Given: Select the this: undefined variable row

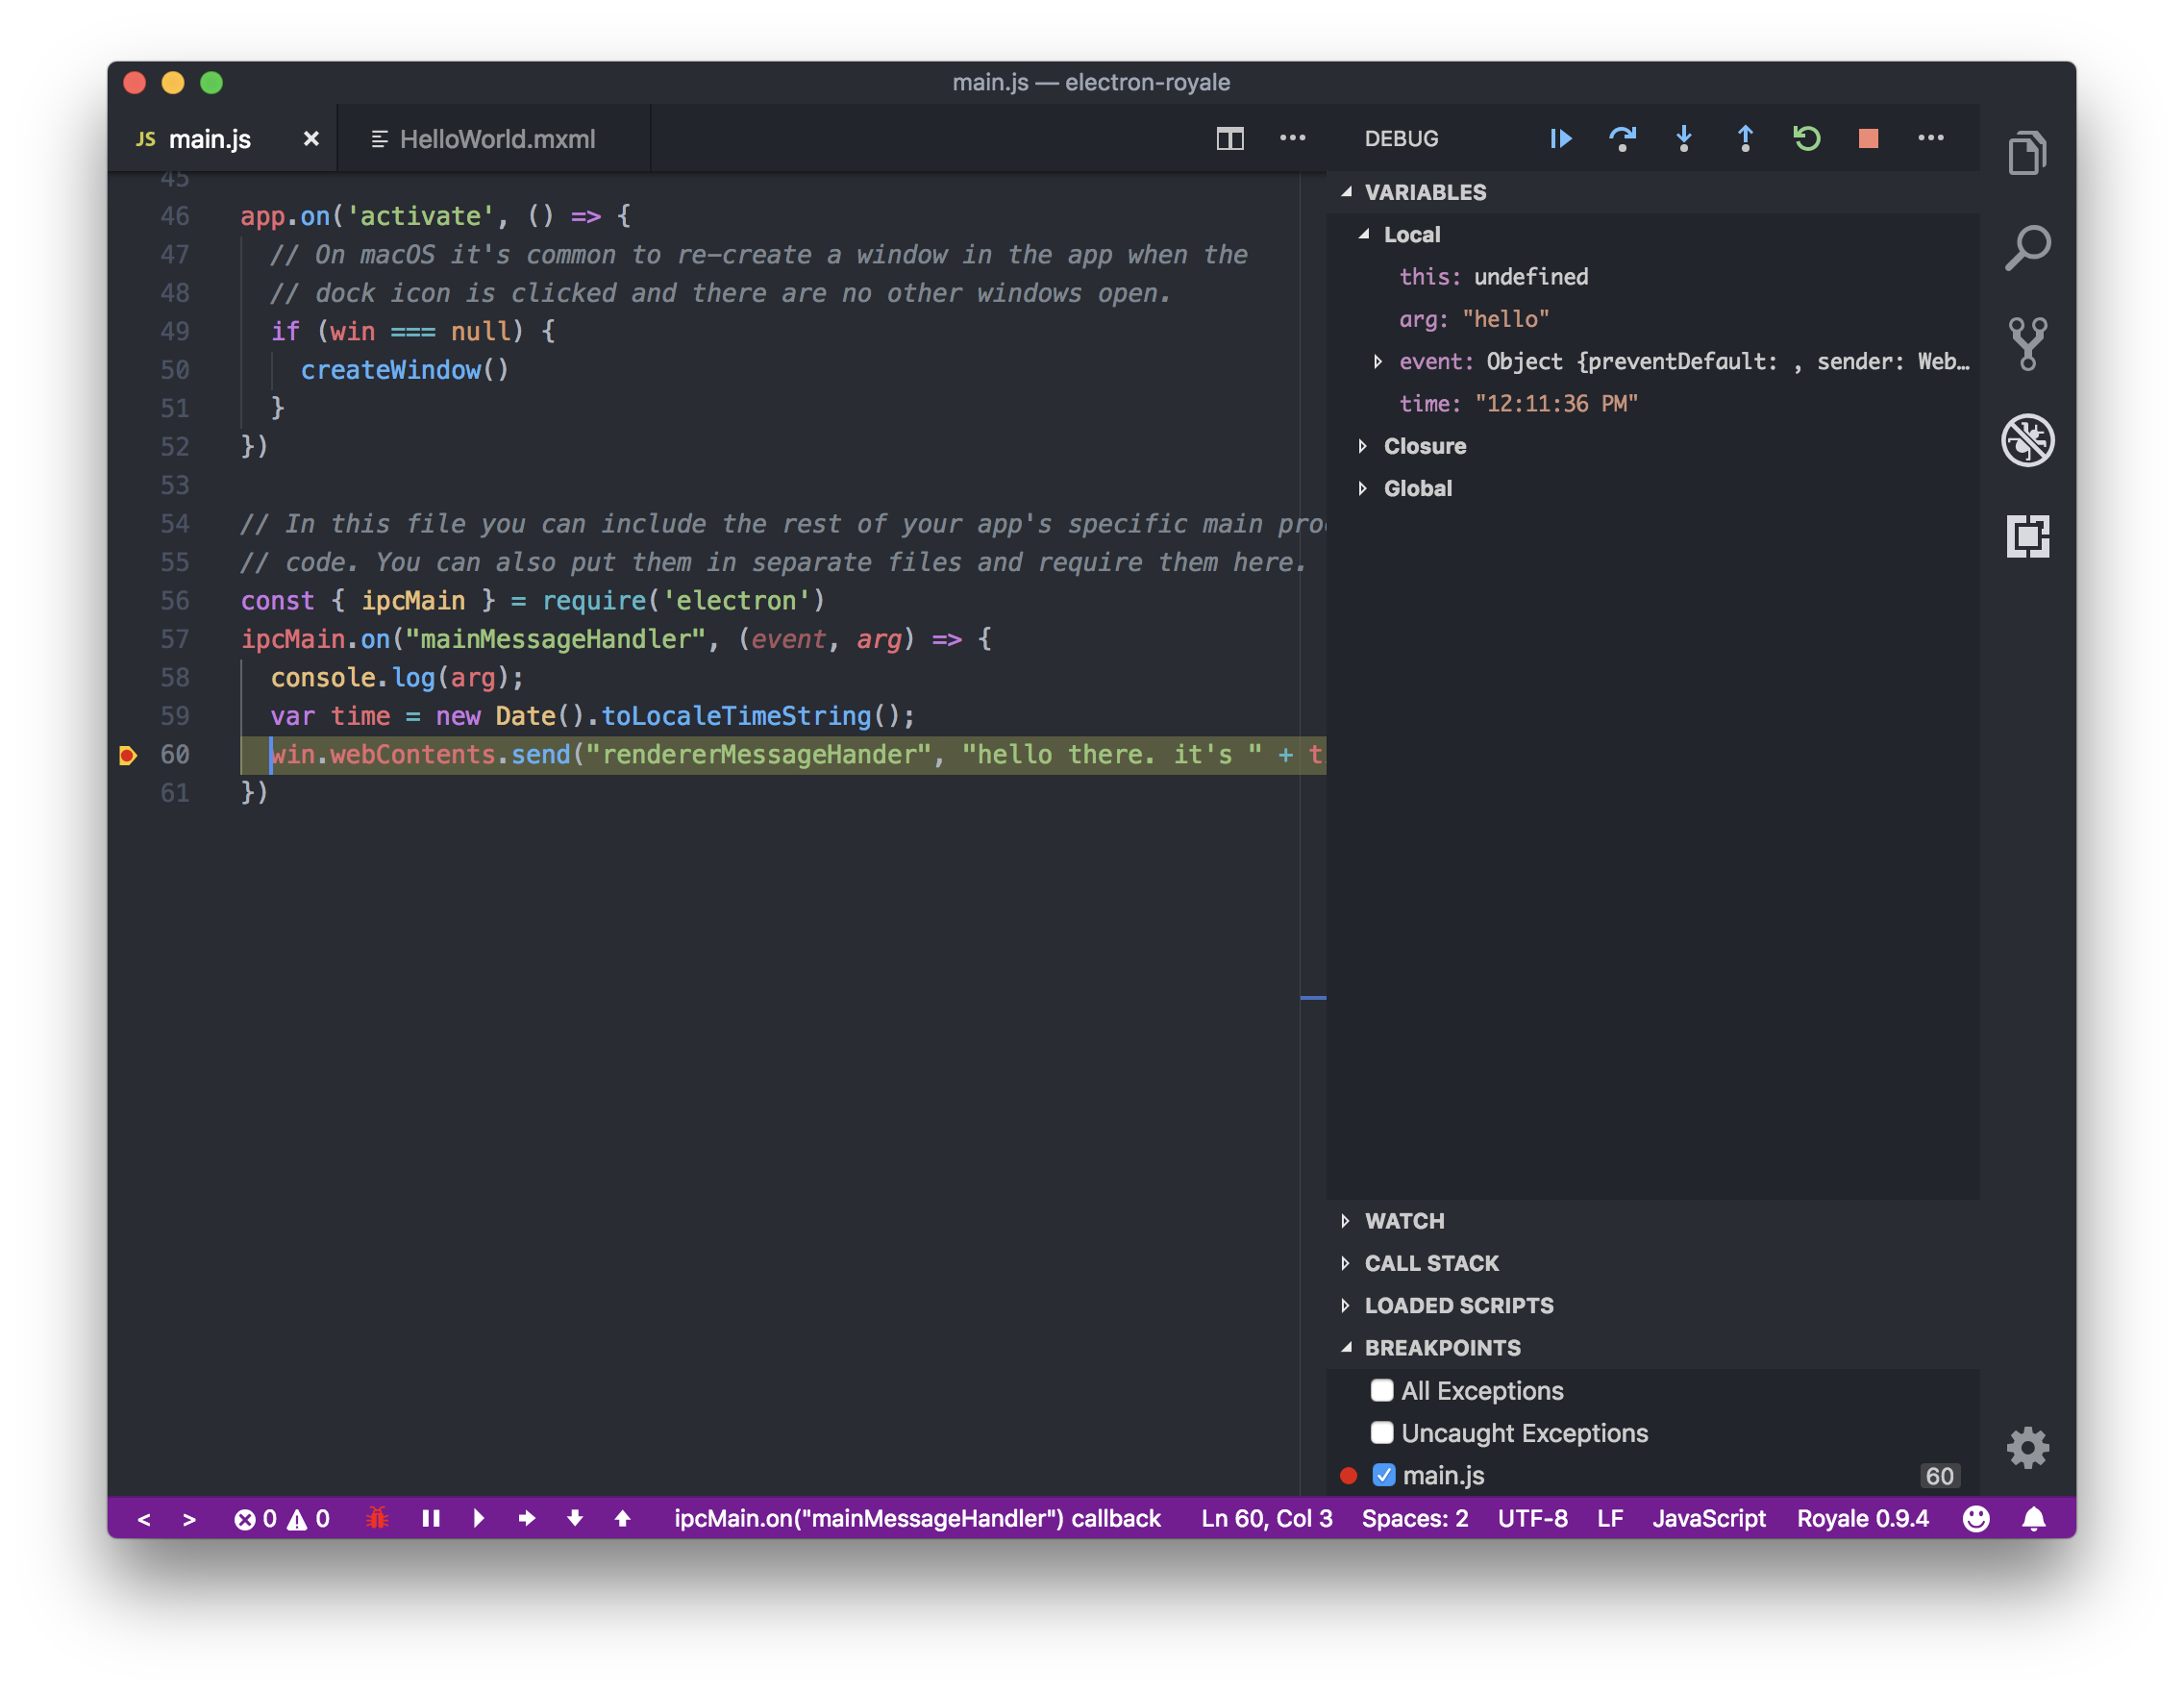Looking at the screenshot, I should [x=1653, y=276].
